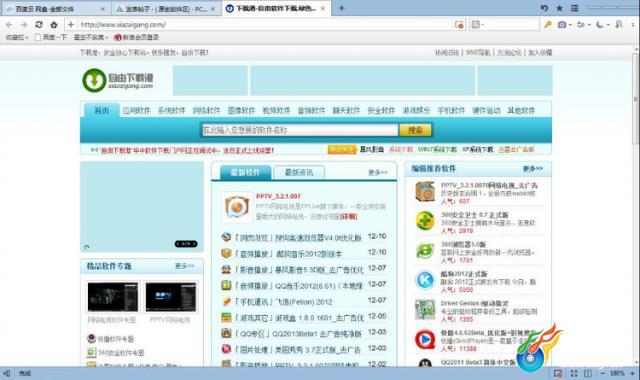Image resolution: width=640 pixels, height=380 pixels.
Task: Open the 手机软件 category menu
Action: tap(451, 111)
